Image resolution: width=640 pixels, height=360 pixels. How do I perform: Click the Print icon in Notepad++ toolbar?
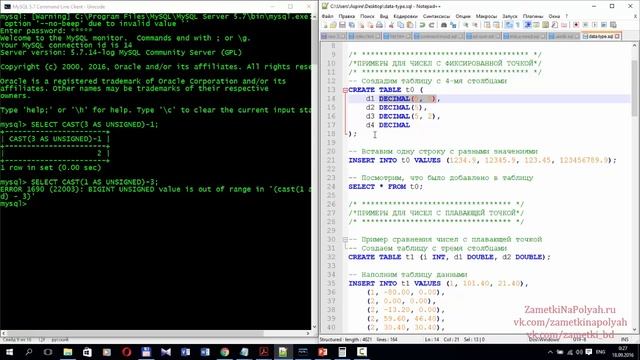coord(379,25)
